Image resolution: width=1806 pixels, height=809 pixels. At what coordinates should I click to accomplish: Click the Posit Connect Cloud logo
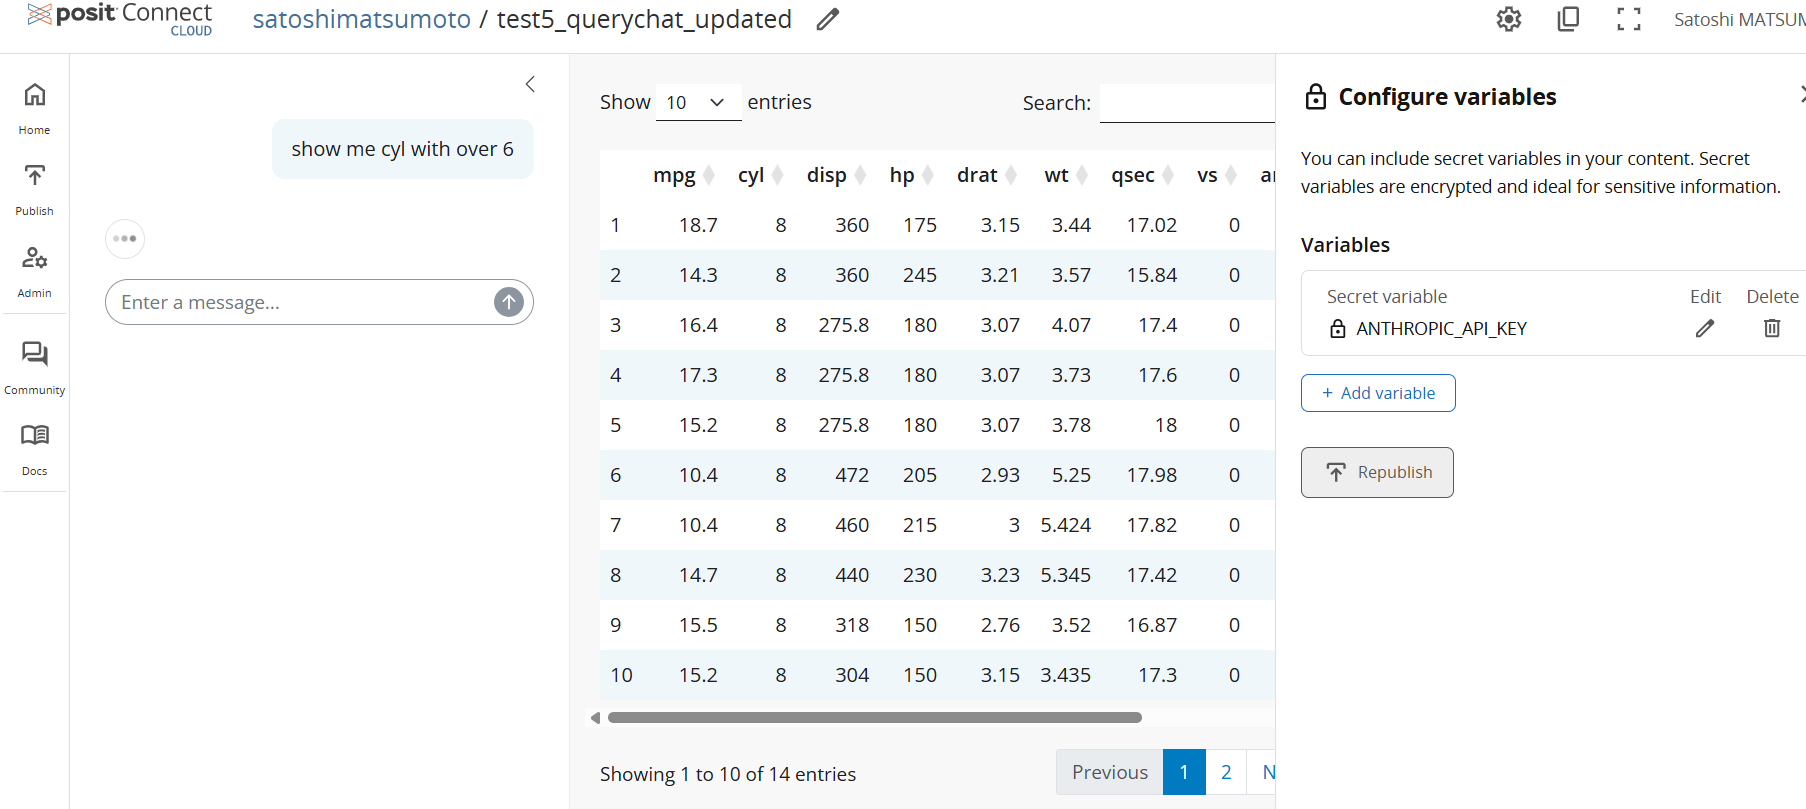(120, 18)
